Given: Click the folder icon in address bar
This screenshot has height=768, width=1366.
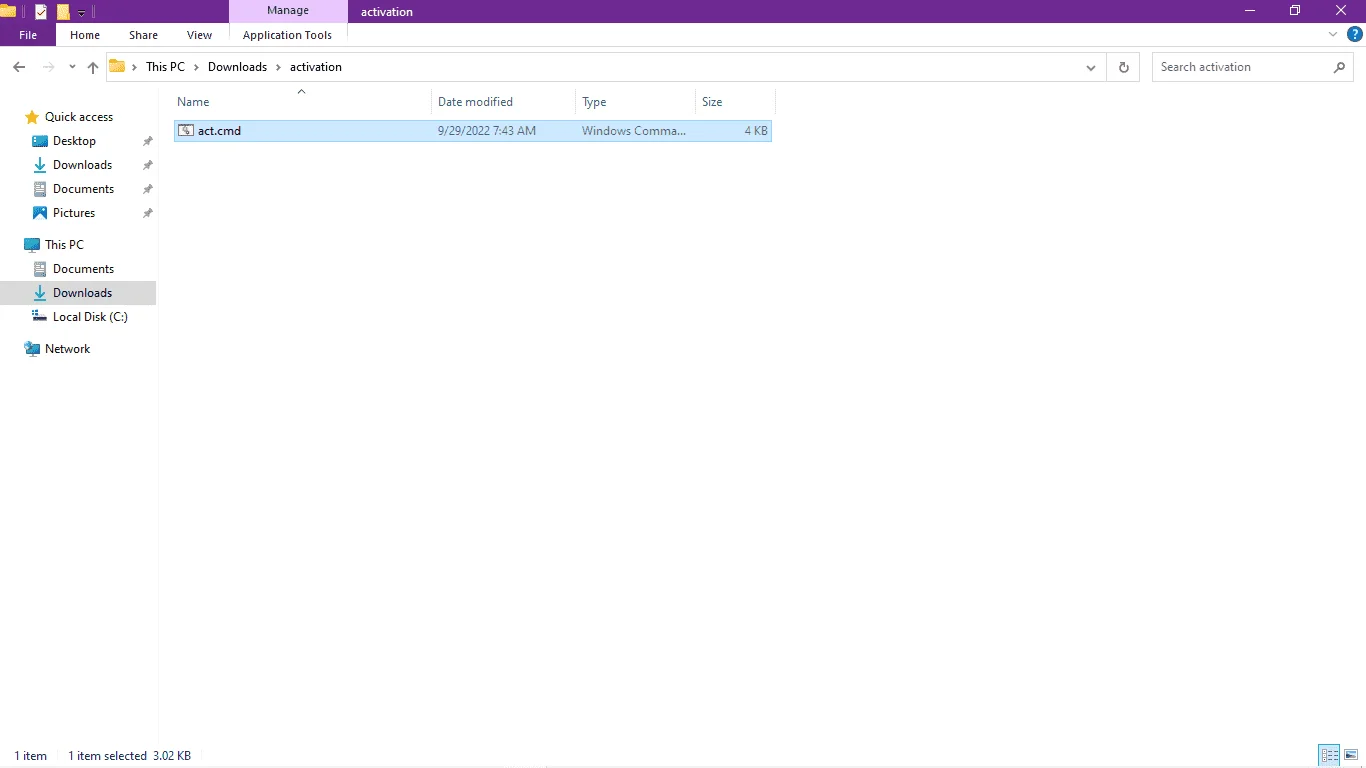Looking at the screenshot, I should pos(117,67).
